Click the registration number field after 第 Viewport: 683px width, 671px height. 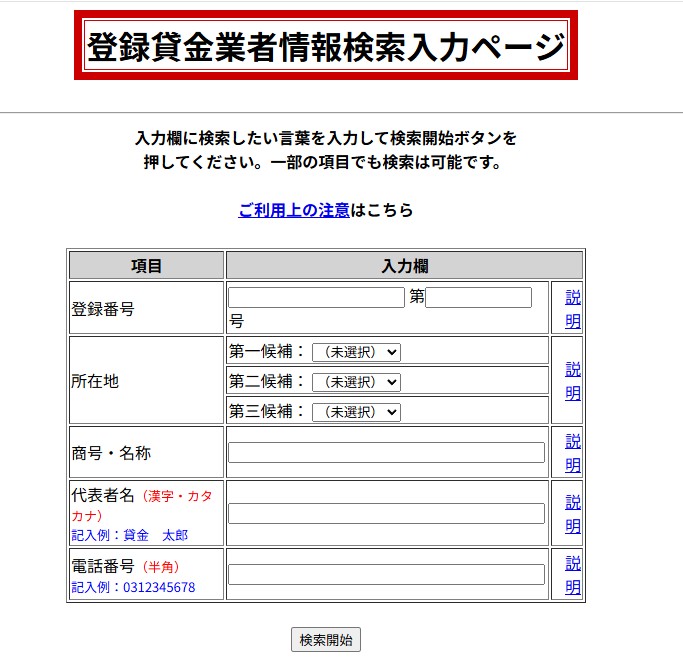click(478, 298)
